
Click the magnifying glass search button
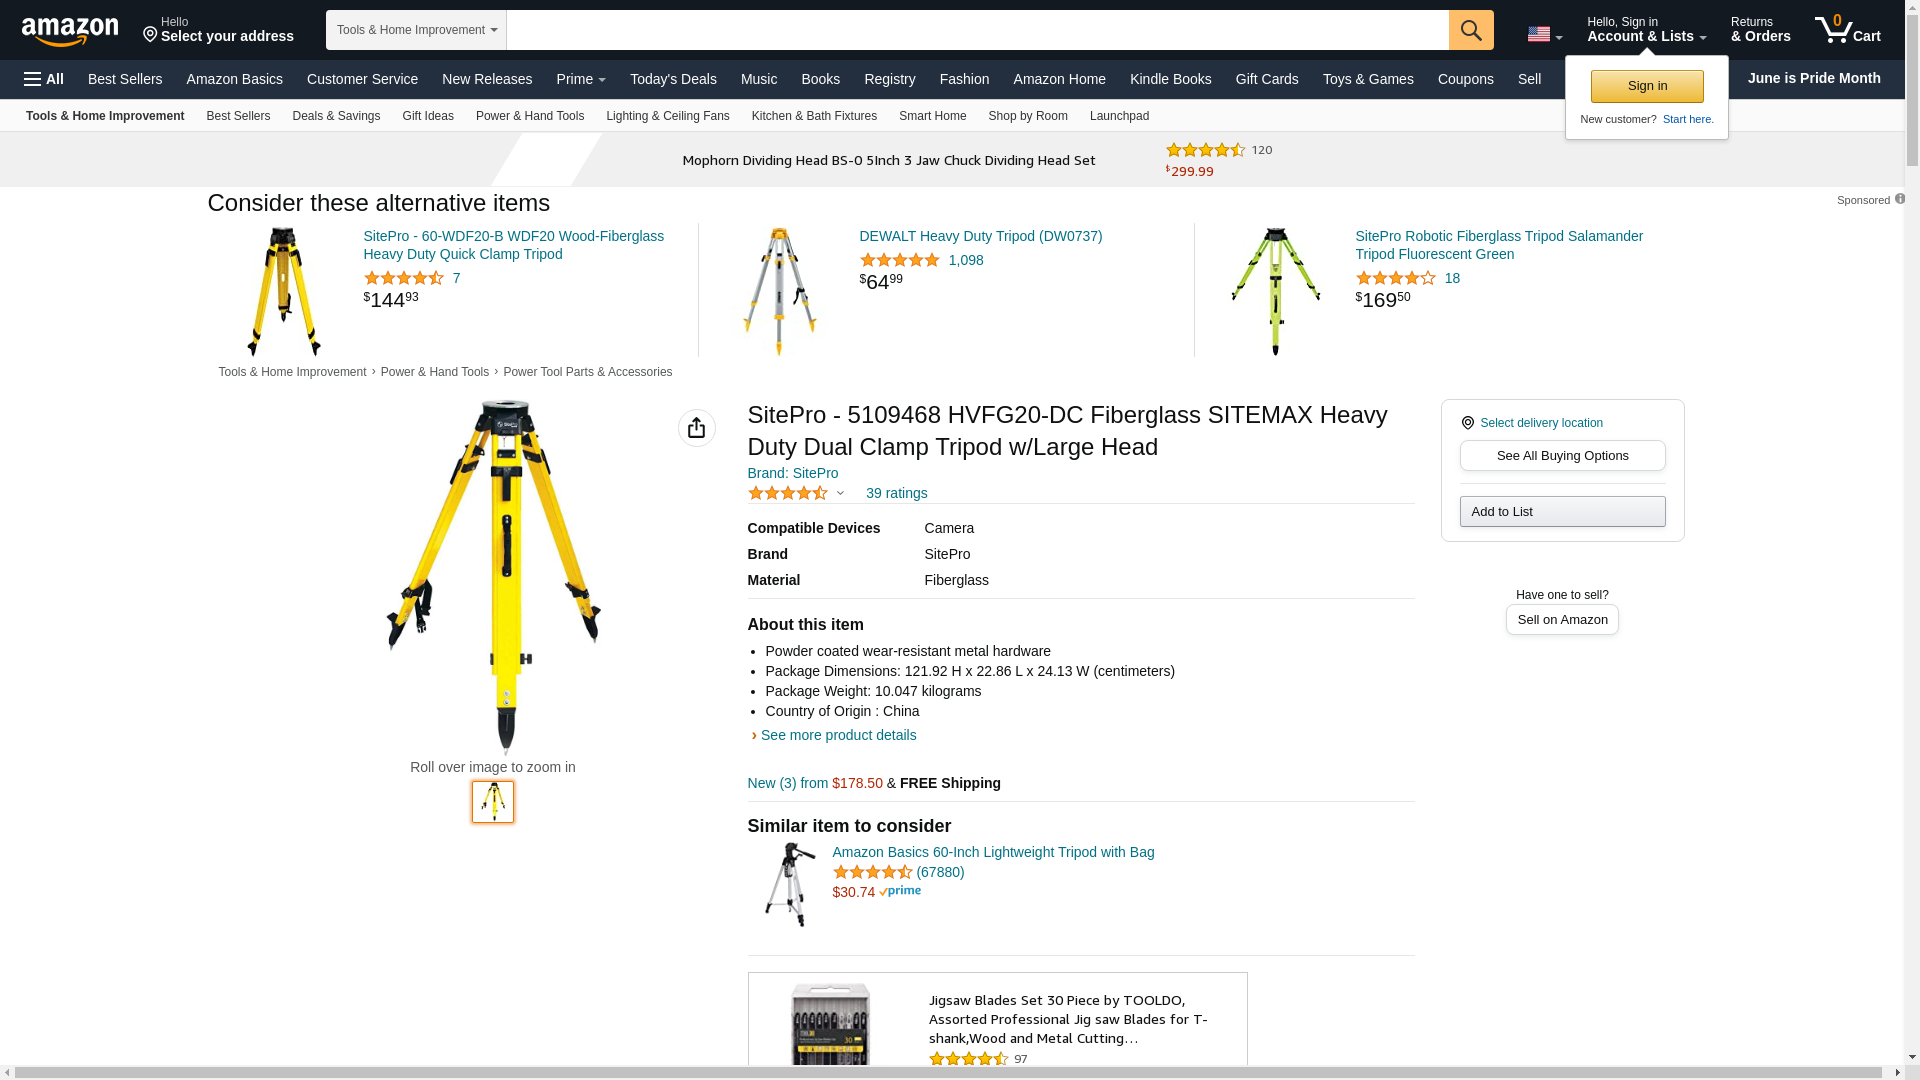point(1470,30)
